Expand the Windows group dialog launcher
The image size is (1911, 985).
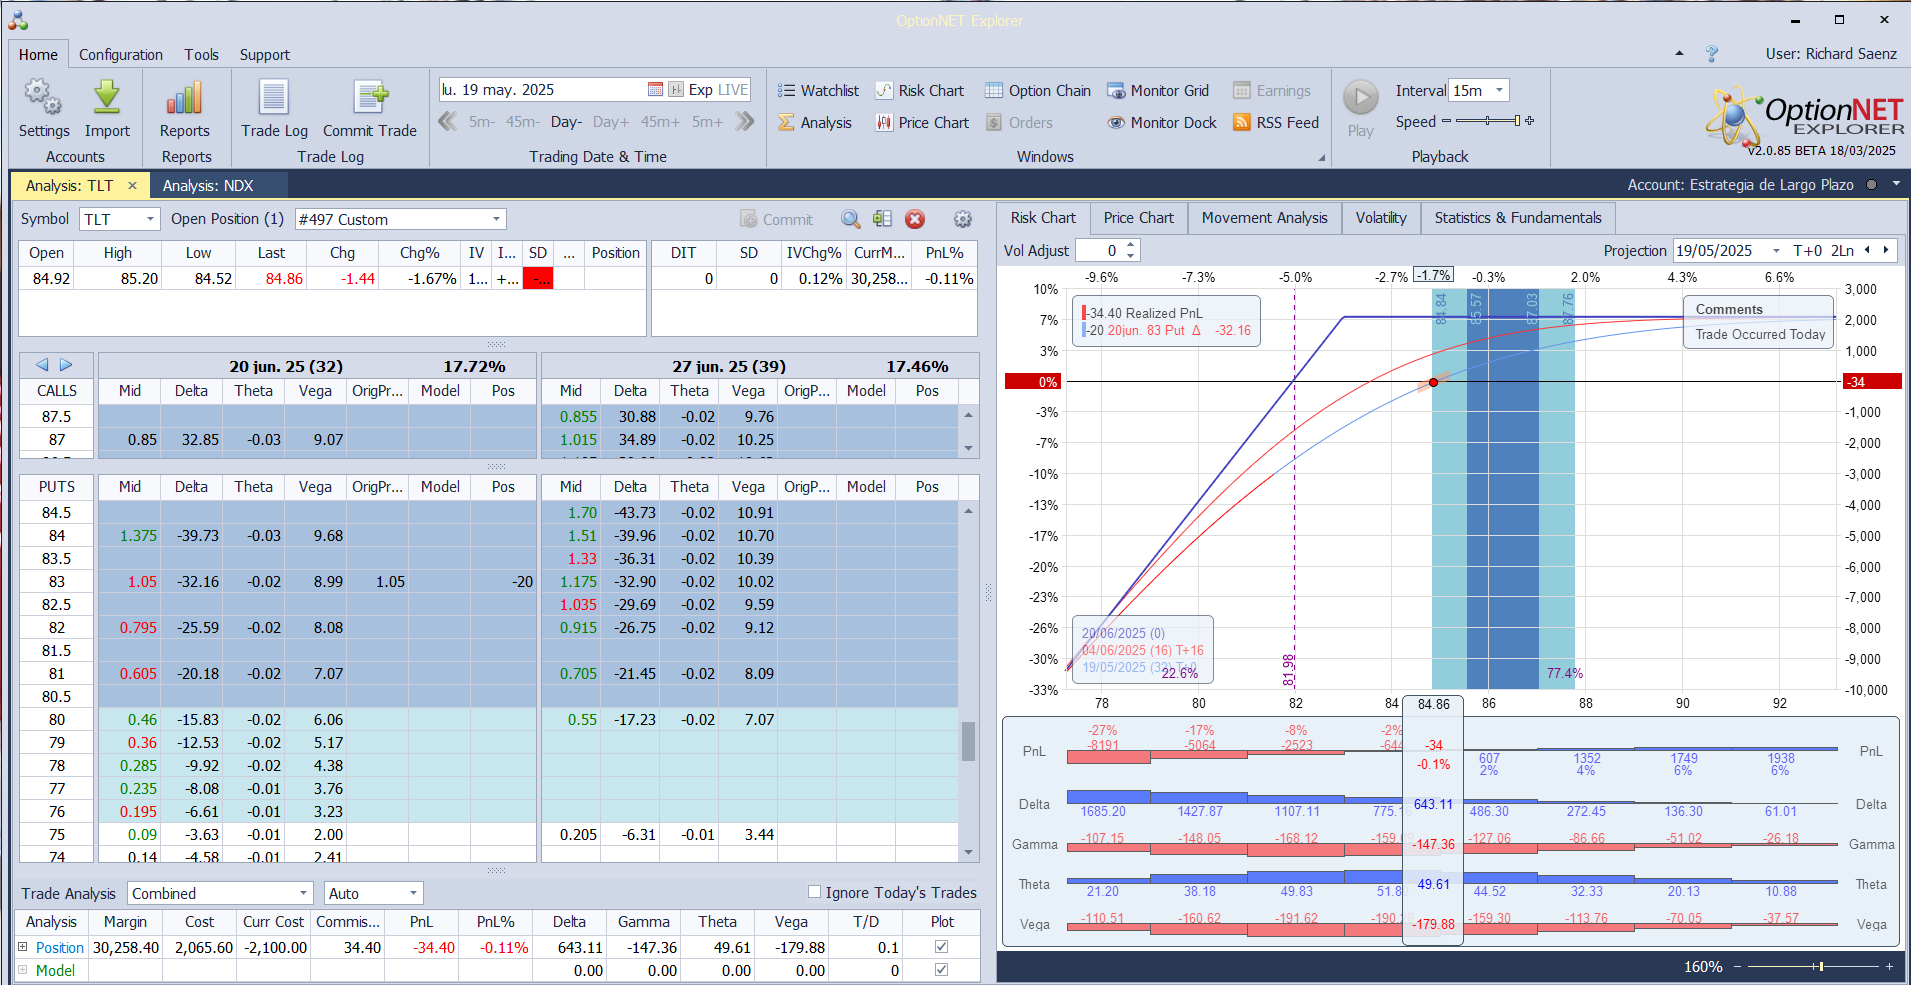coord(1321,157)
